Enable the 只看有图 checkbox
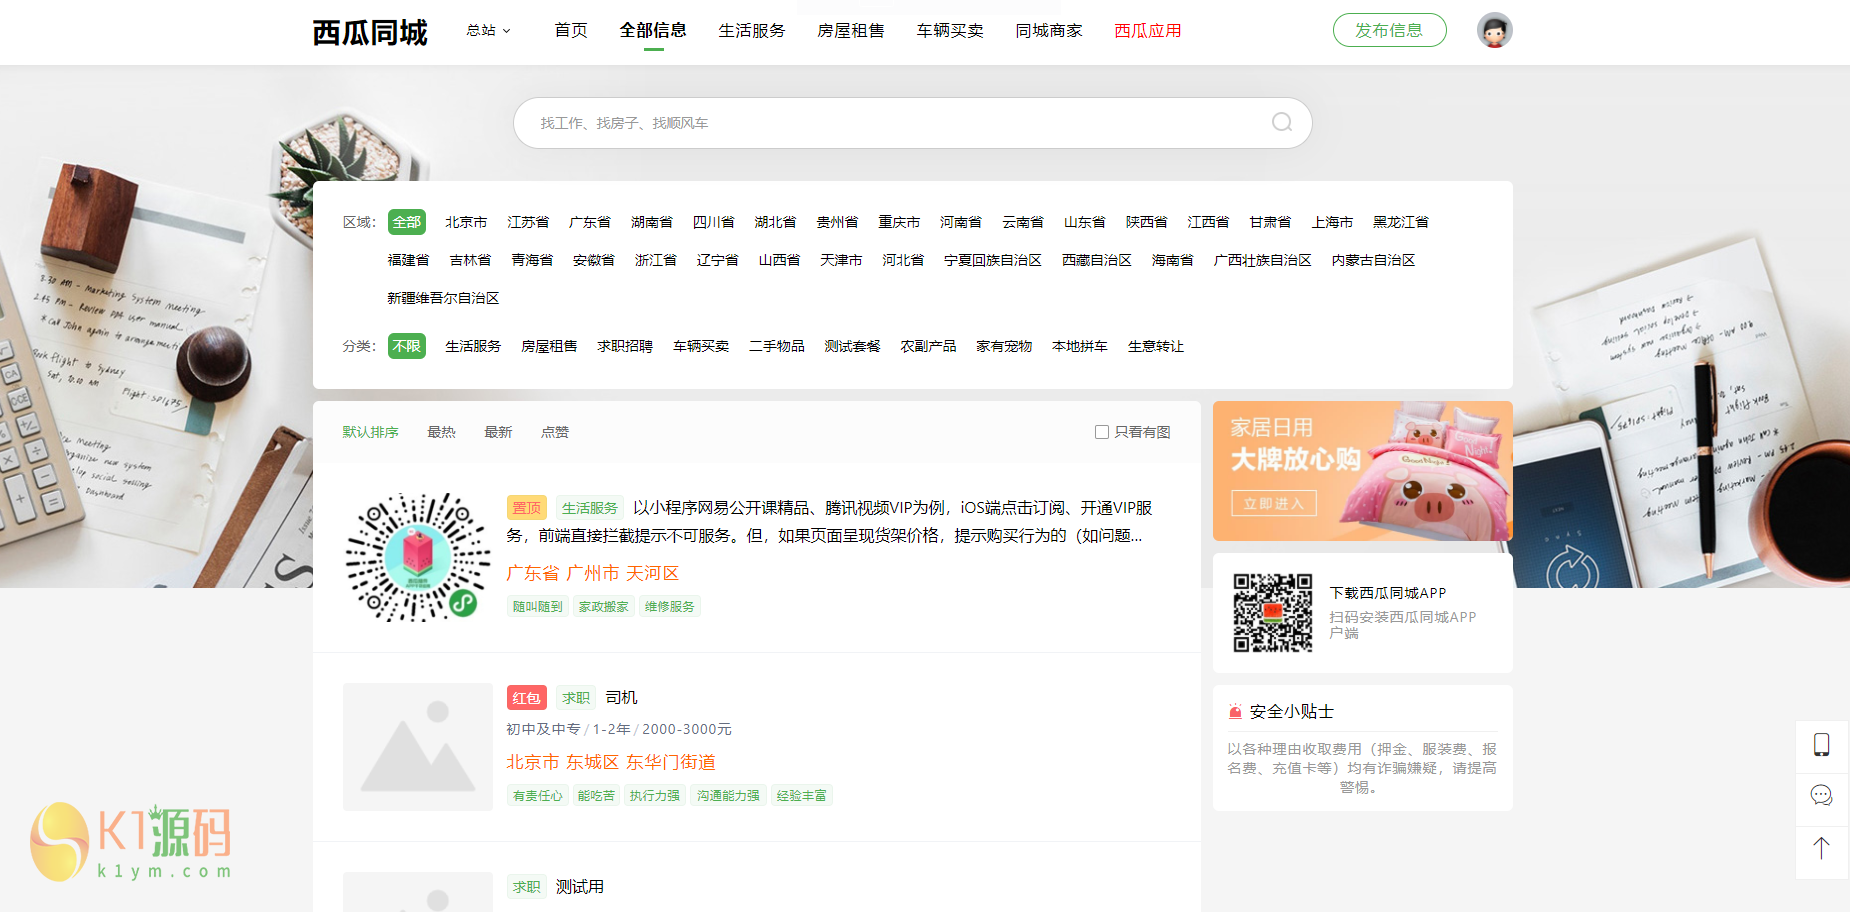The image size is (1850, 912). pyautogui.click(x=1101, y=433)
